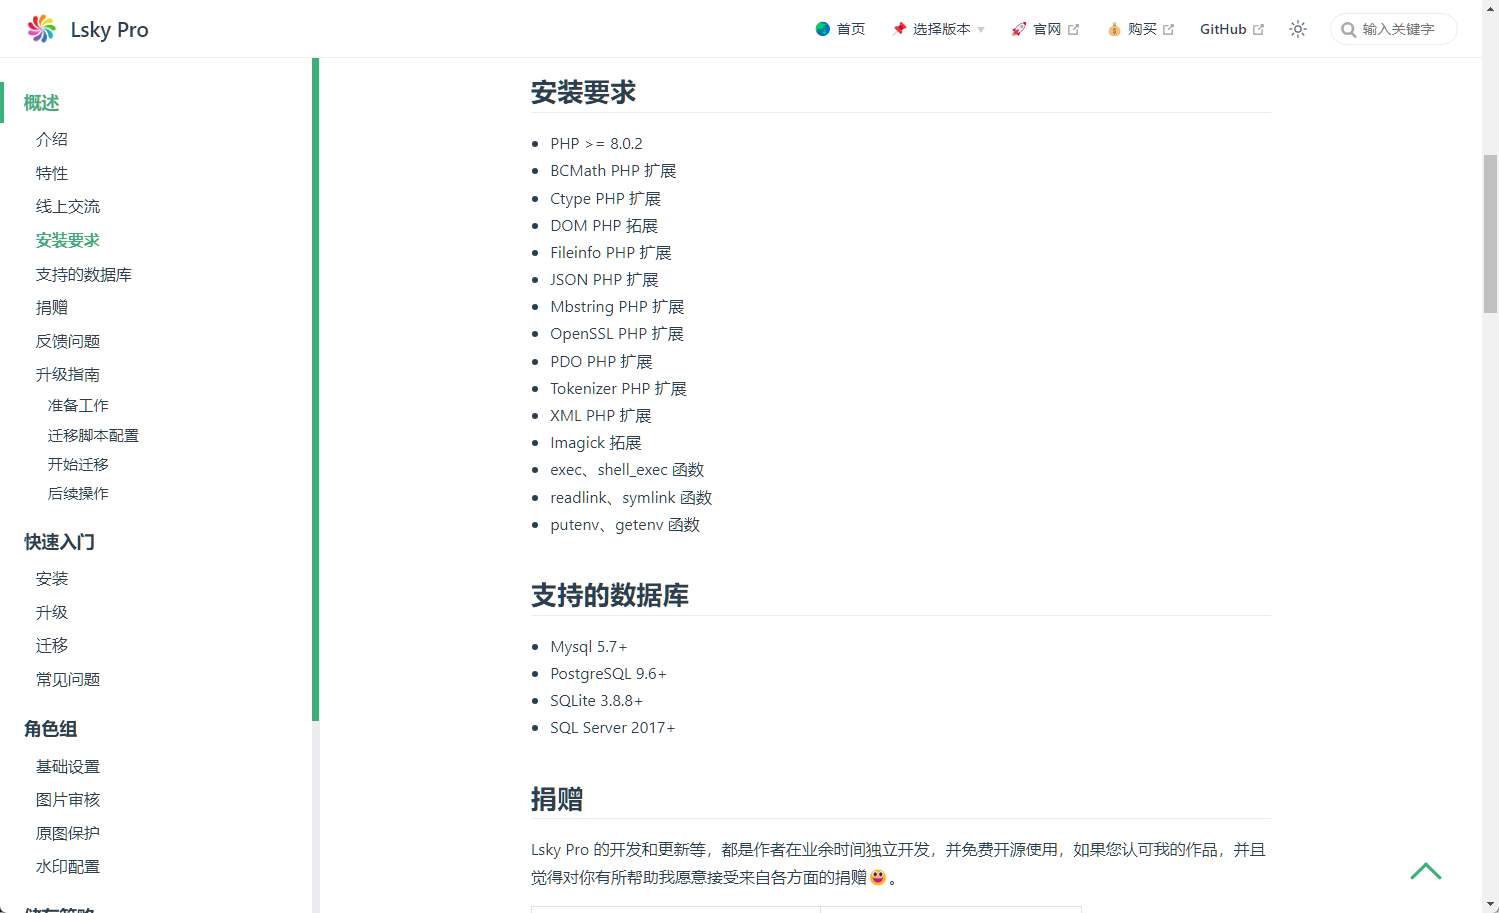Click the Tokenizer PHP 扩展 list item
Screen dimensions: 1499x913
(618, 388)
